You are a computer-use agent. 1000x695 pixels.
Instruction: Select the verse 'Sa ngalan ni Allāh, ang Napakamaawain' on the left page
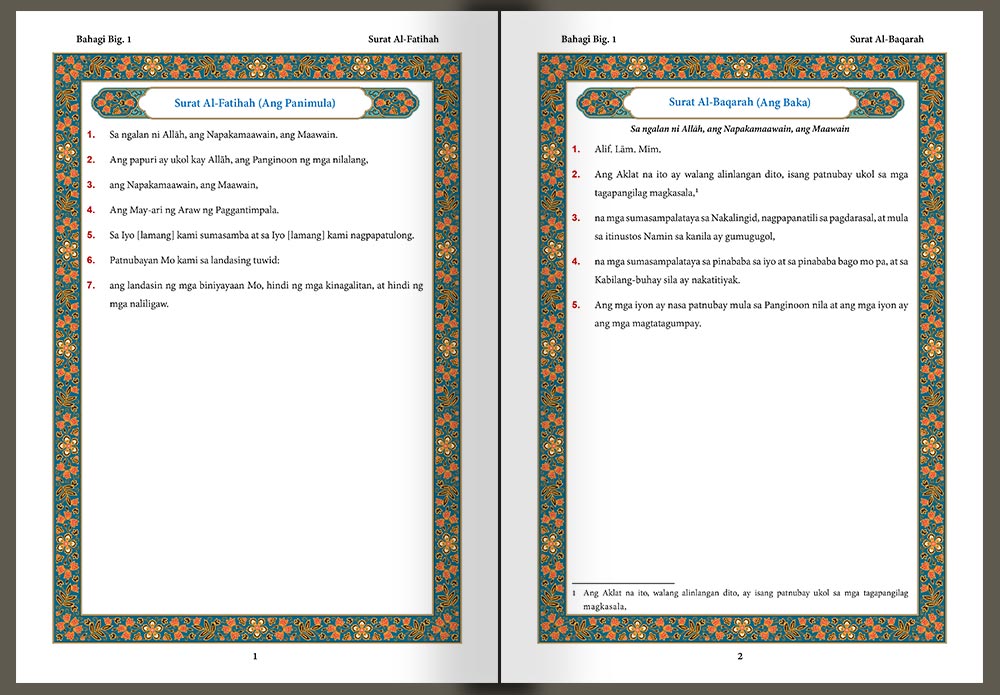coord(223,135)
